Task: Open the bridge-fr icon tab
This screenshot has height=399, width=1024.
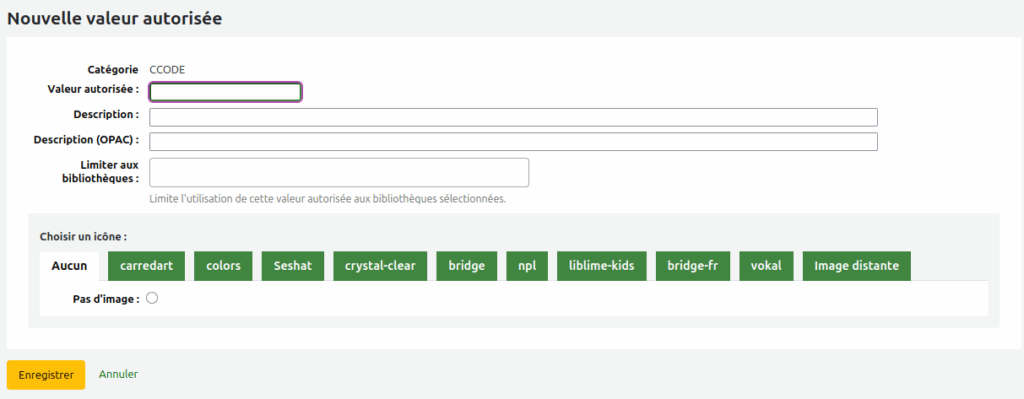Action: point(693,266)
